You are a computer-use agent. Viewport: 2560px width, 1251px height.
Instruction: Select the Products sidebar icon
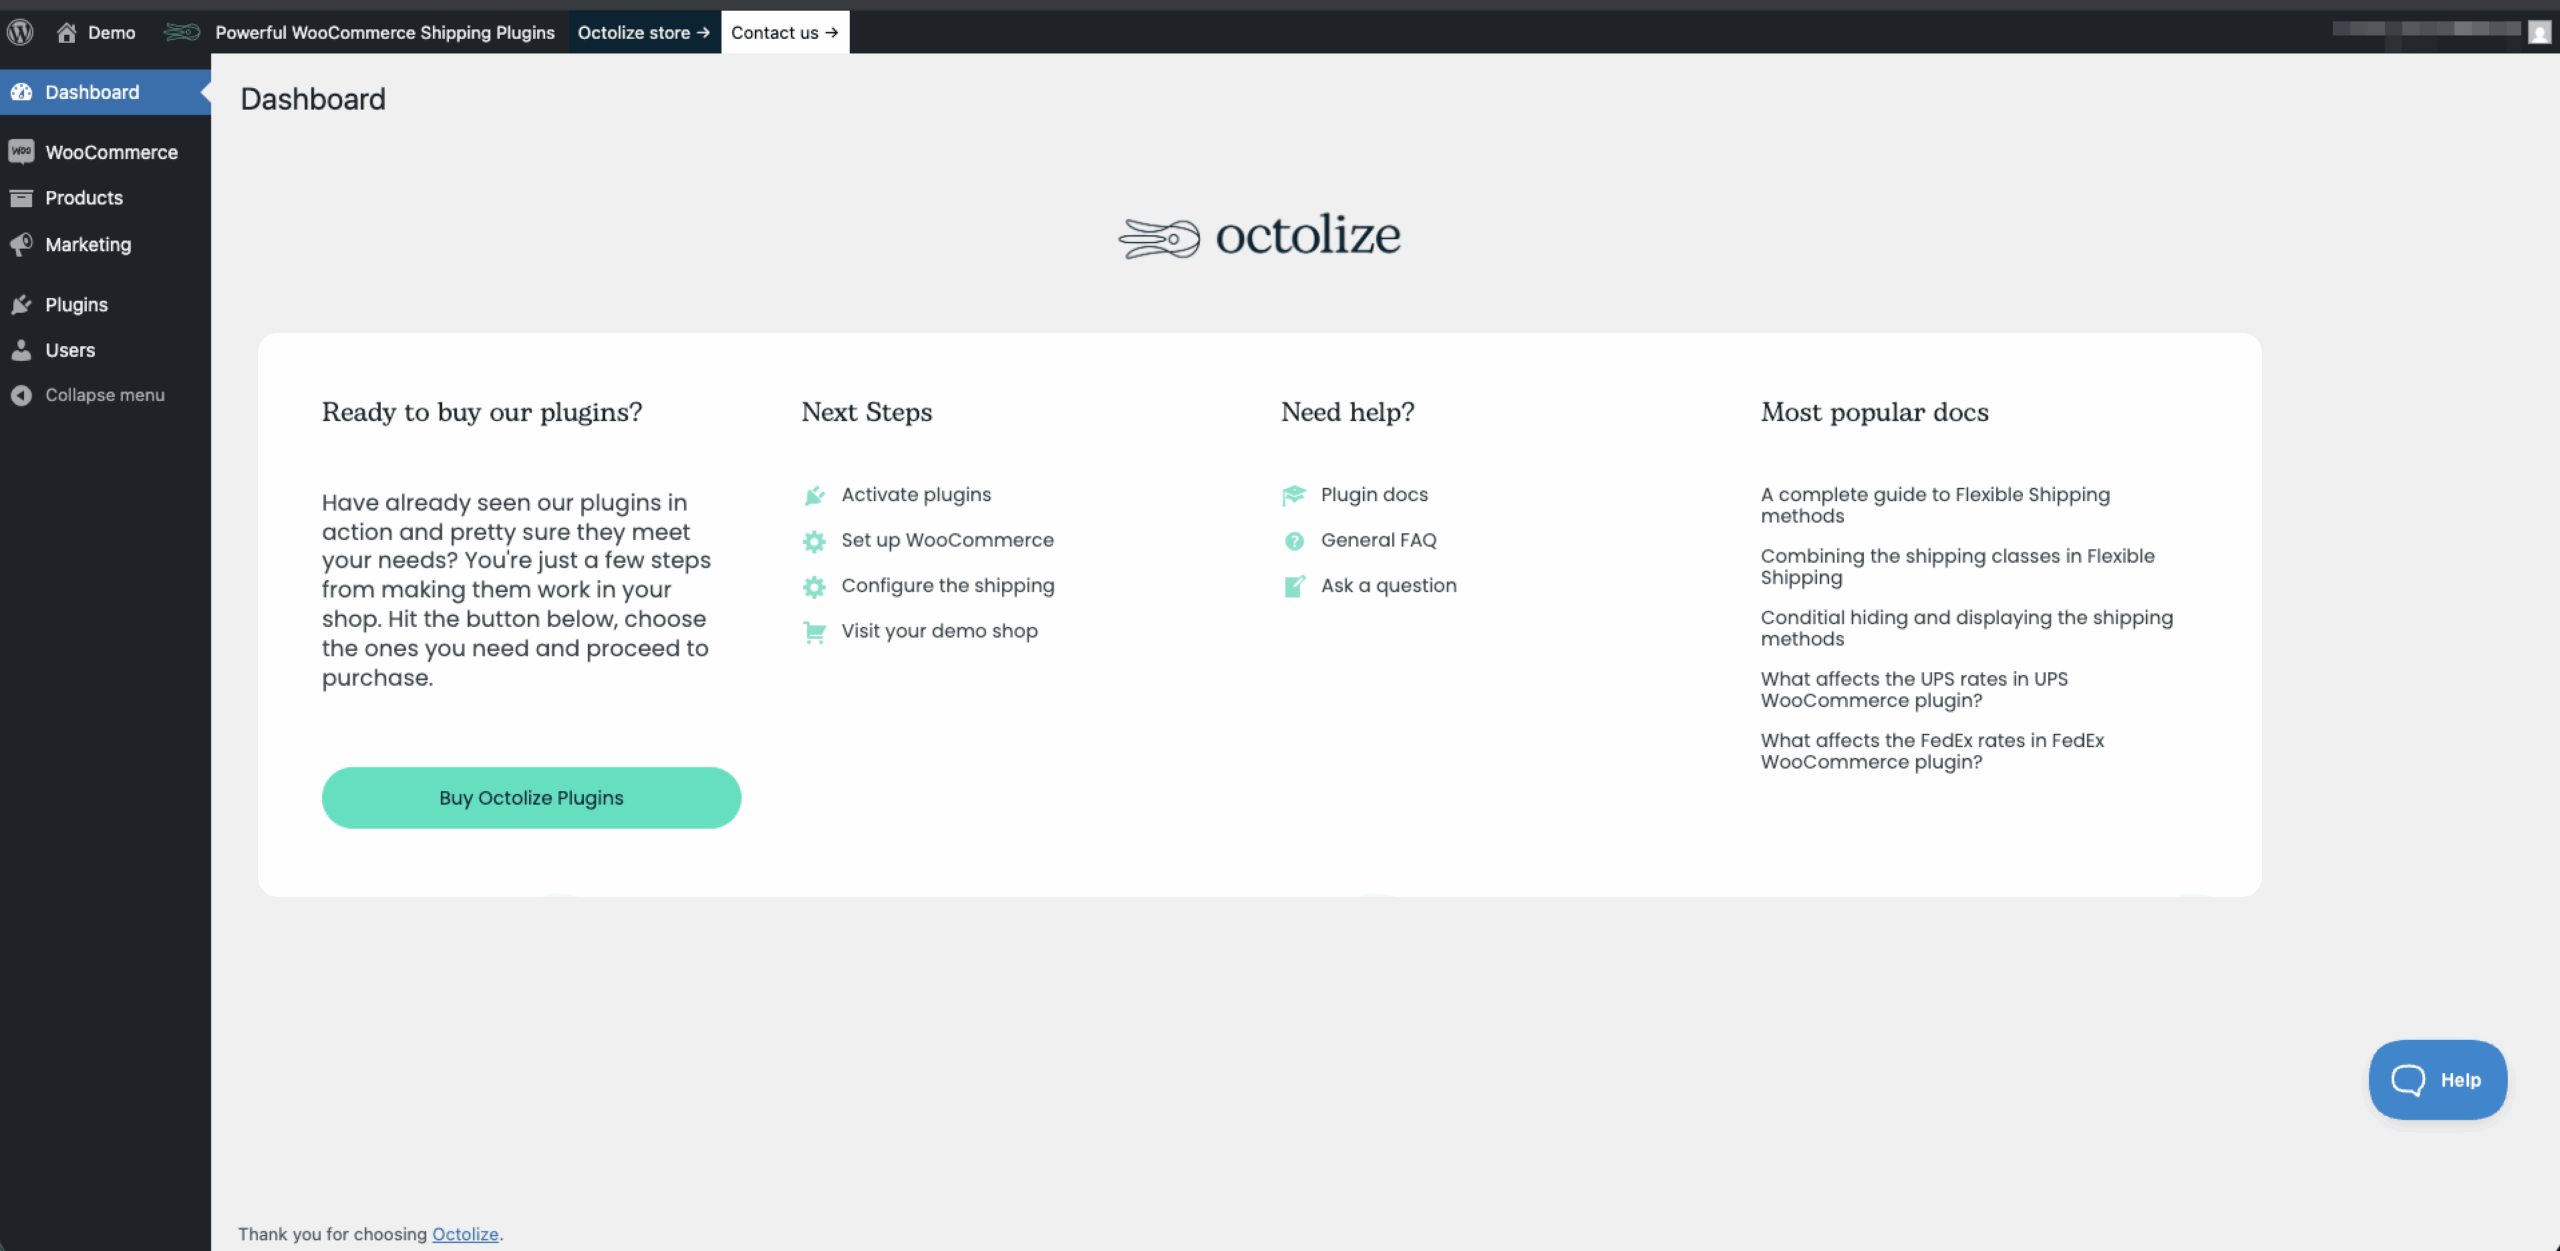pyautogui.click(x=22, y=197)
